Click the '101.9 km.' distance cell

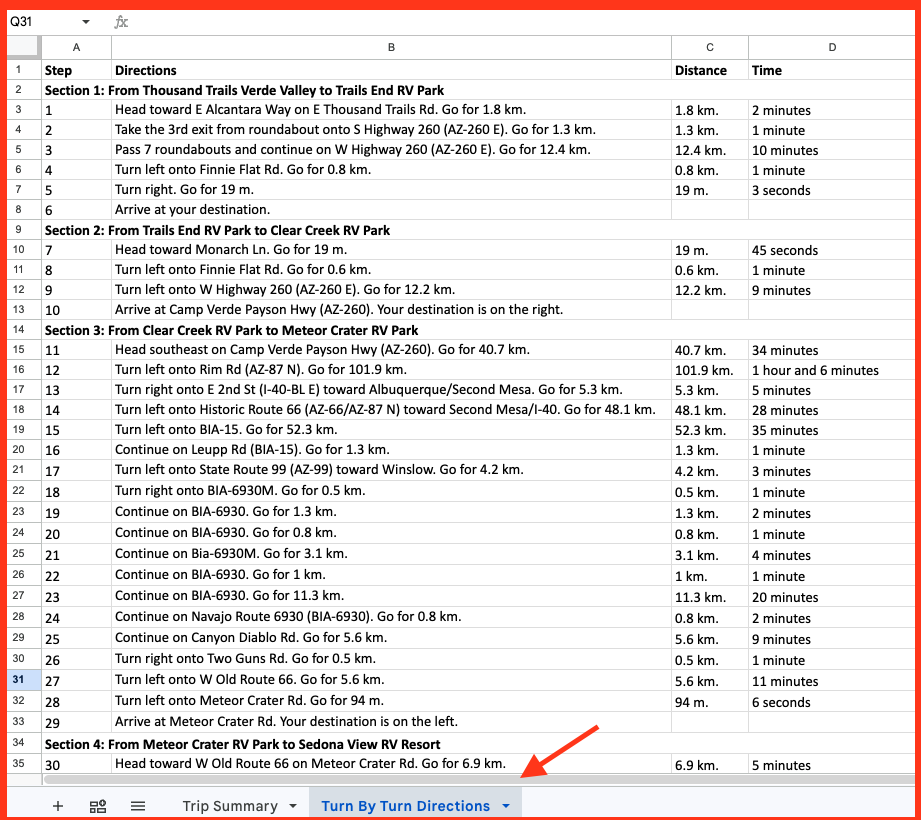710,369
